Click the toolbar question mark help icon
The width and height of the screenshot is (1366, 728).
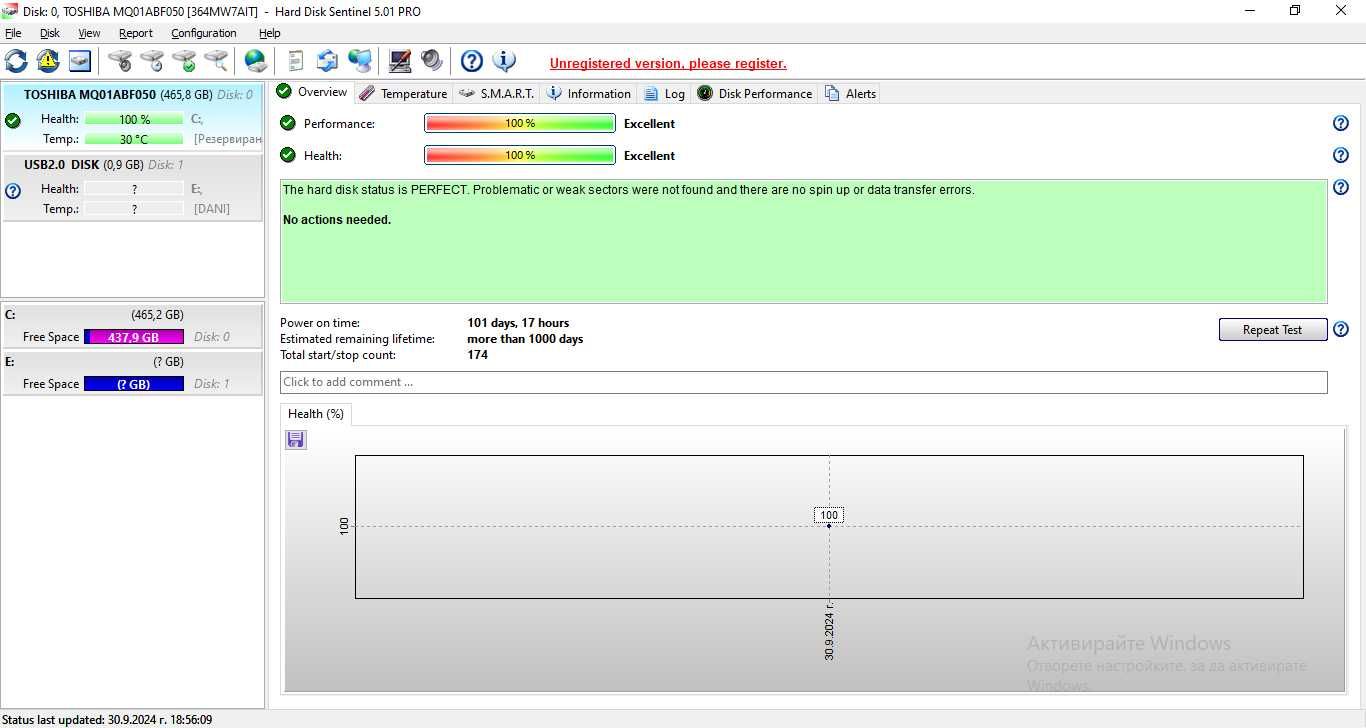[472, 61]
